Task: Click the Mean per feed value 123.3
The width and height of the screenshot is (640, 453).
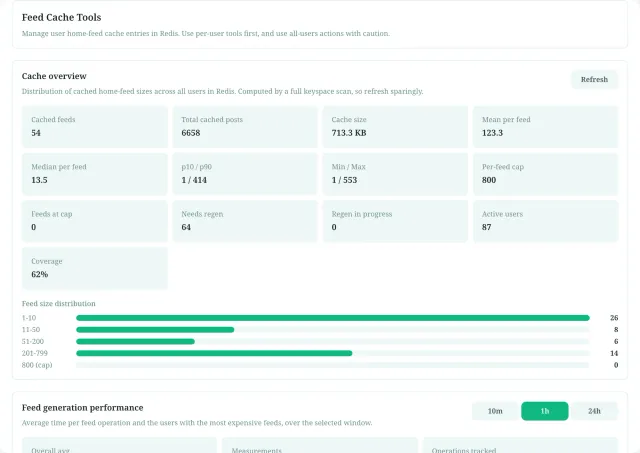Action: tap(492, 133)
